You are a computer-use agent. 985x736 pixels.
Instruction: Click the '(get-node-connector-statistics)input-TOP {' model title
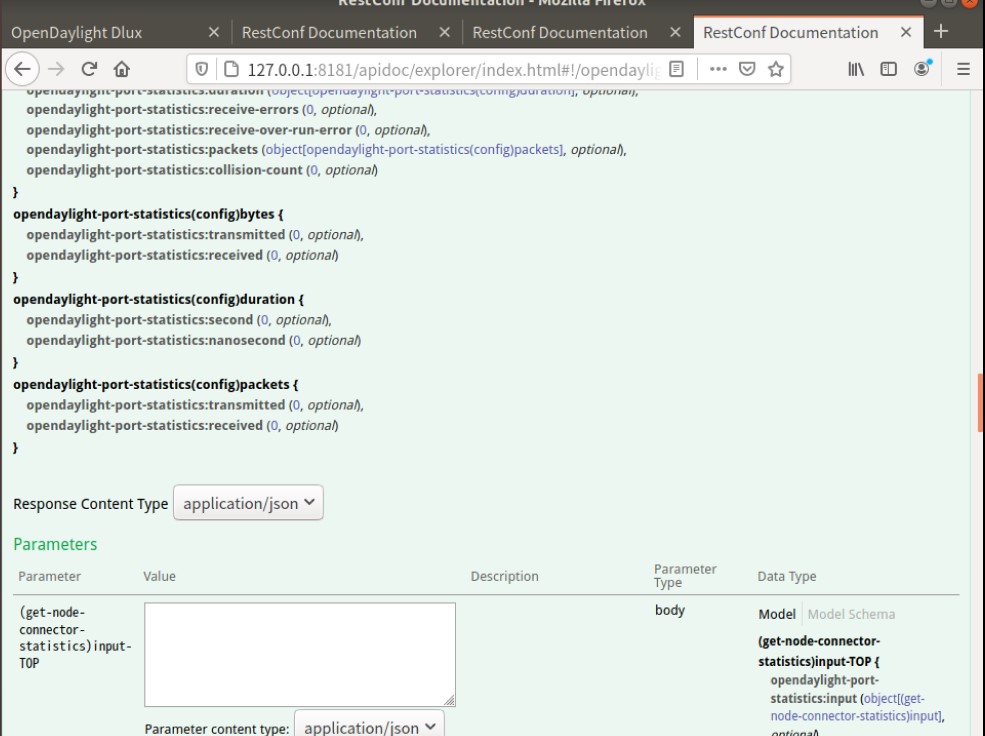pos(819,651)
